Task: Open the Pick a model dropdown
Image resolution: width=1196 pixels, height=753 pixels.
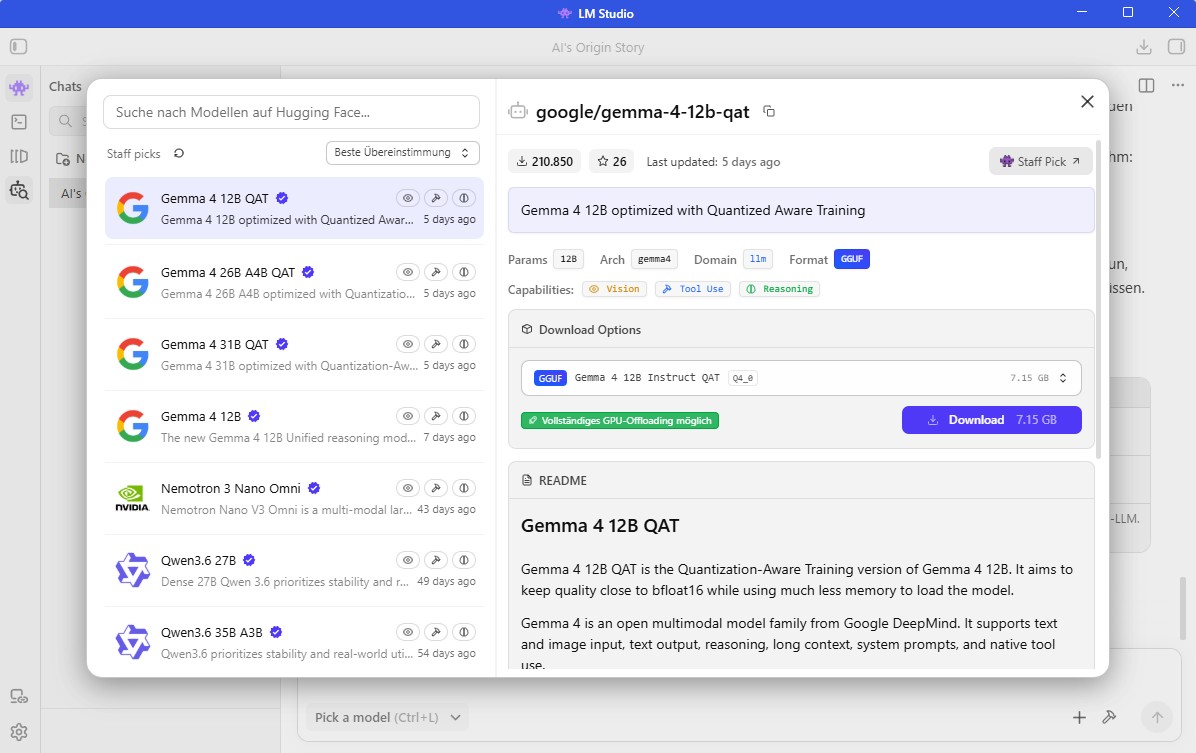Action: click(x=388, y=717)
